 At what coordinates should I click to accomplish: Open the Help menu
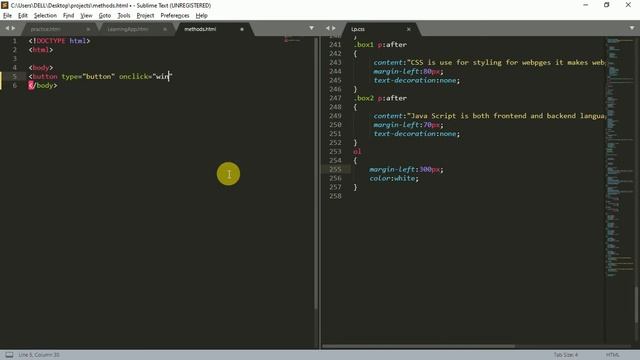click(x=202, y=16)
